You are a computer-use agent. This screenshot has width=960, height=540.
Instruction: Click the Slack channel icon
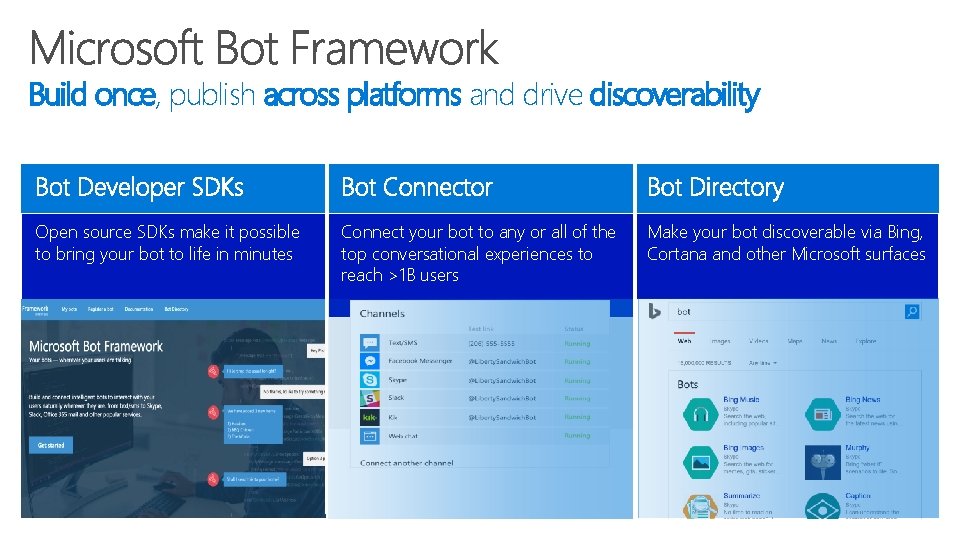[x=370, y=399]
